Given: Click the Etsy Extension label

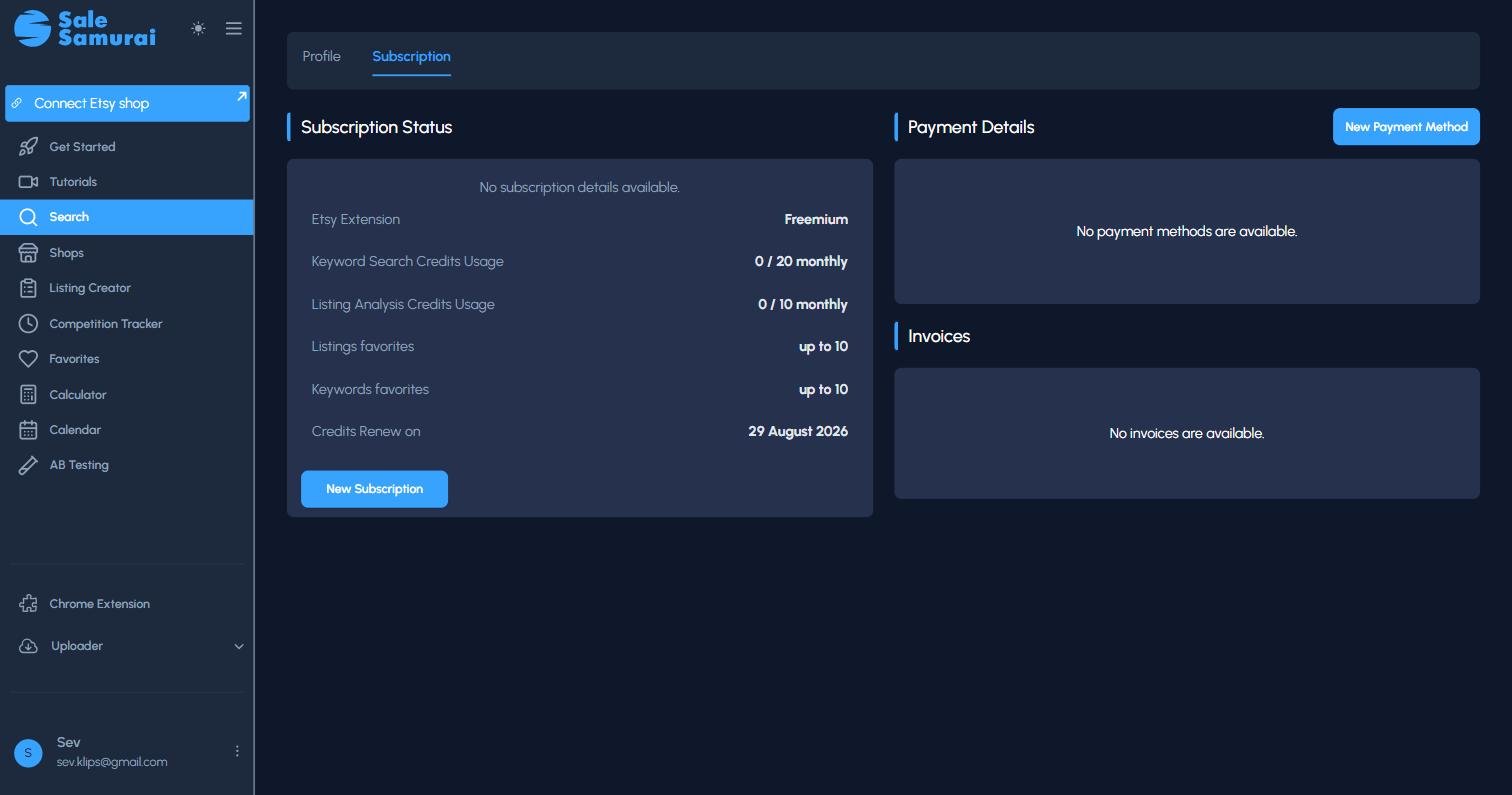Looking at the screenshot, I should (x=355, y=219).
